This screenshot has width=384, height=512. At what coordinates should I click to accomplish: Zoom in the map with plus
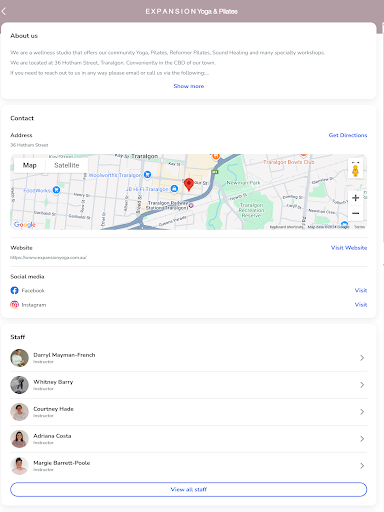coord(356,198)
